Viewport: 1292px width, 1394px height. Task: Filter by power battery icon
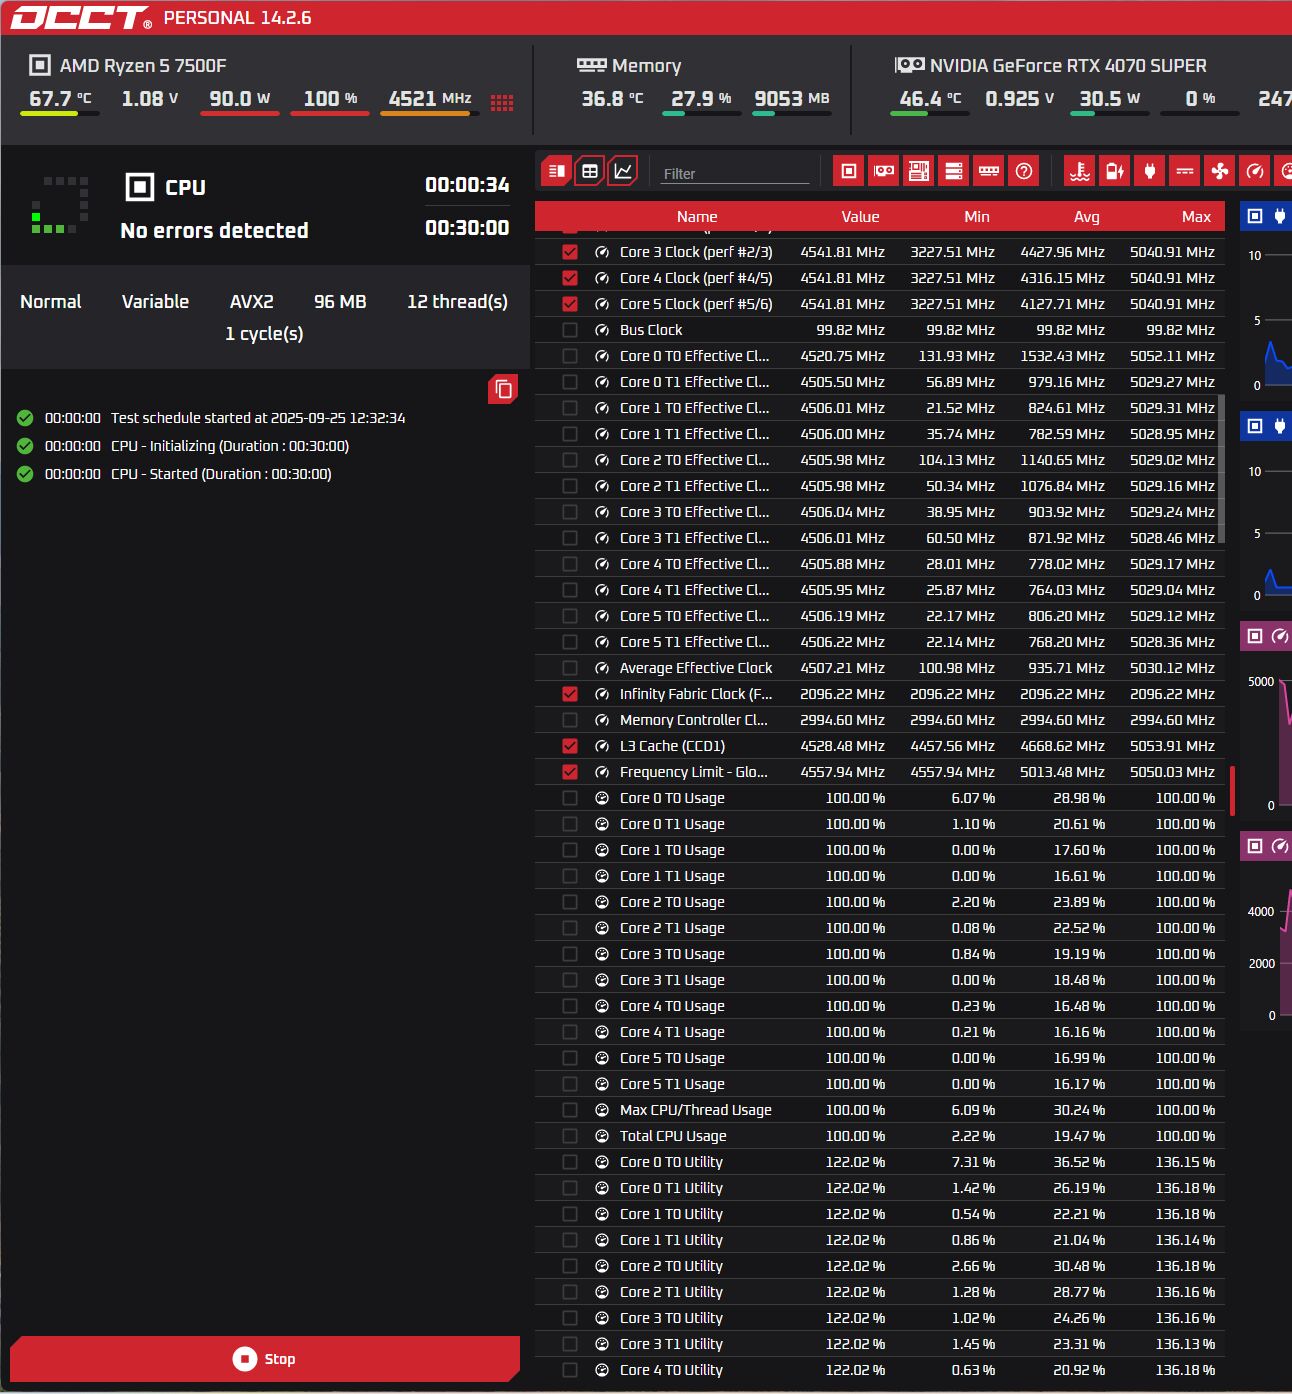point(1115,171)
